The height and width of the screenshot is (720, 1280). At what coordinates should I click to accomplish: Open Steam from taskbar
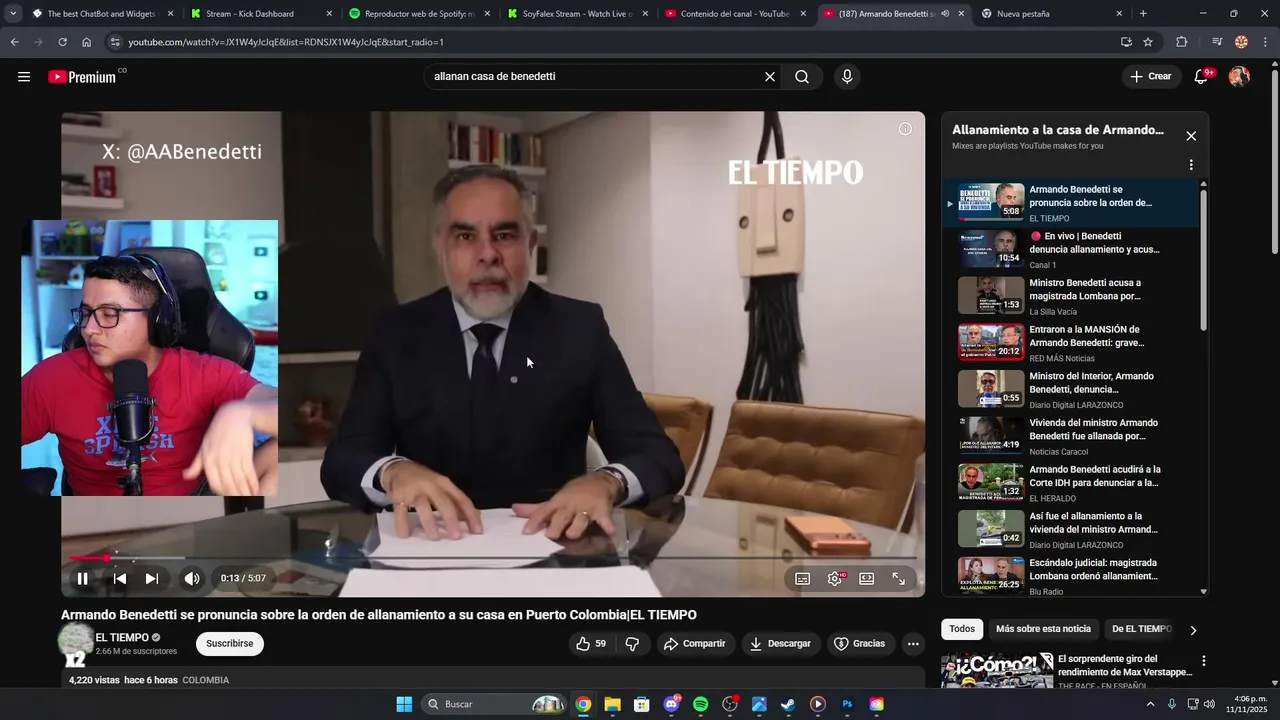[x=788, y=704]
